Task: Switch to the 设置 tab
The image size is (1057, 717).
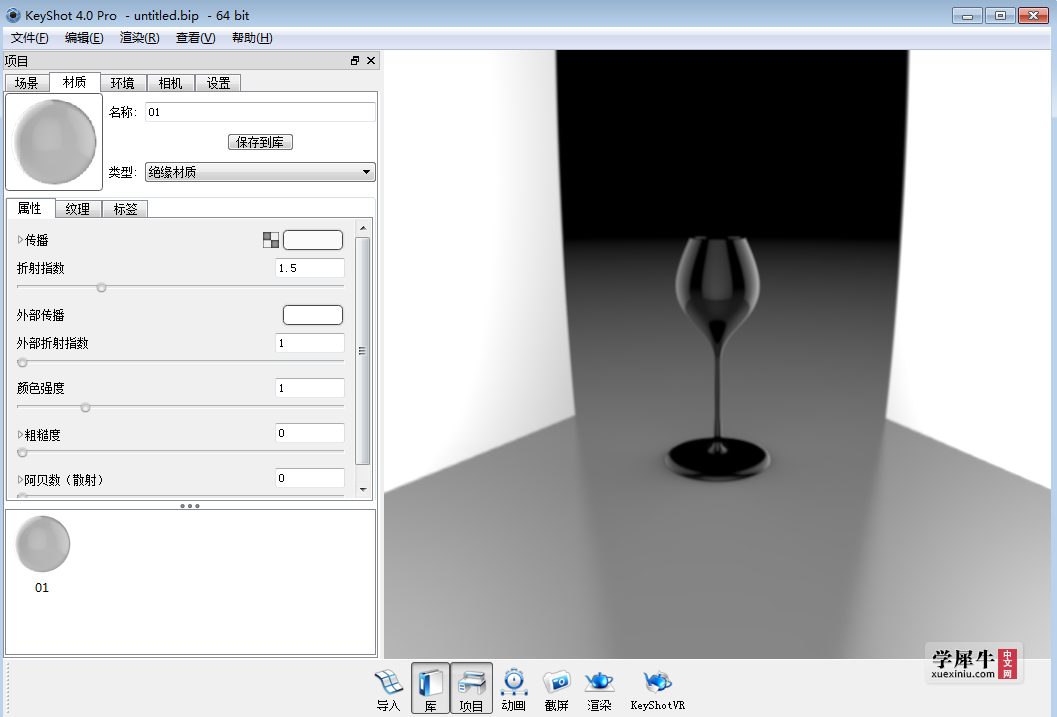Action: pos(218,83)
